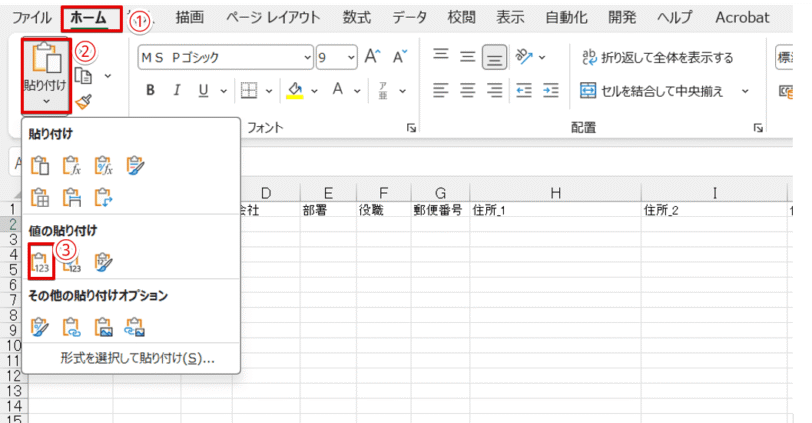Decrease font size with the small A icon

click(399, 56)
